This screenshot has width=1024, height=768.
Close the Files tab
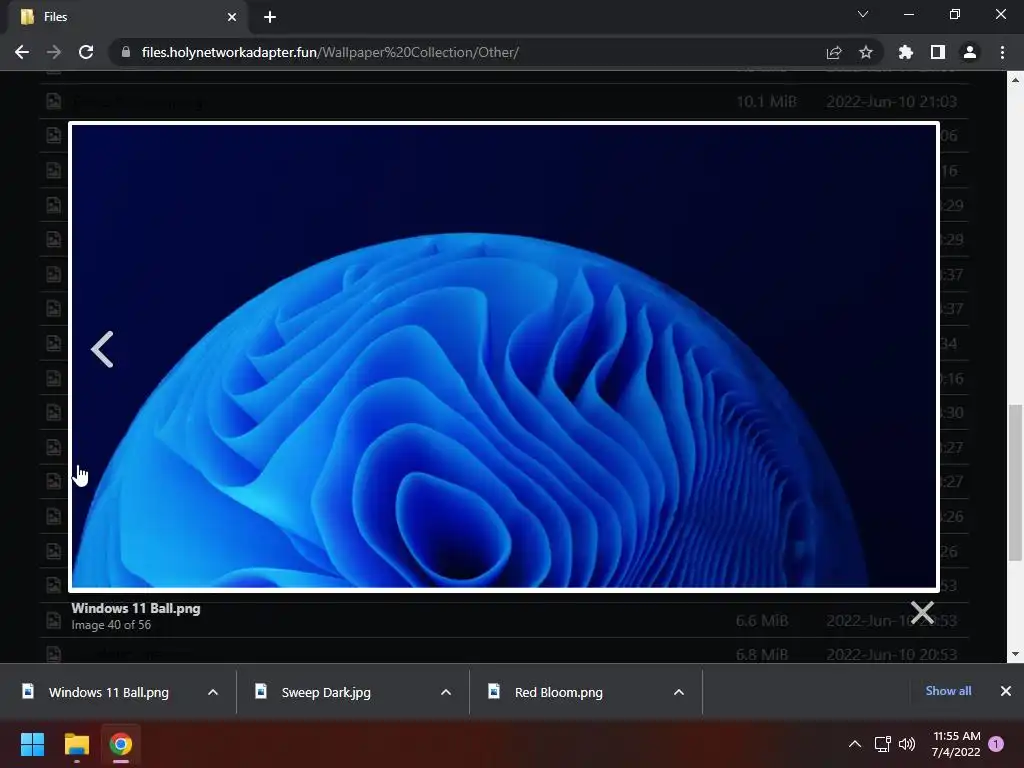pyautogui.click(x=232, y=17)
